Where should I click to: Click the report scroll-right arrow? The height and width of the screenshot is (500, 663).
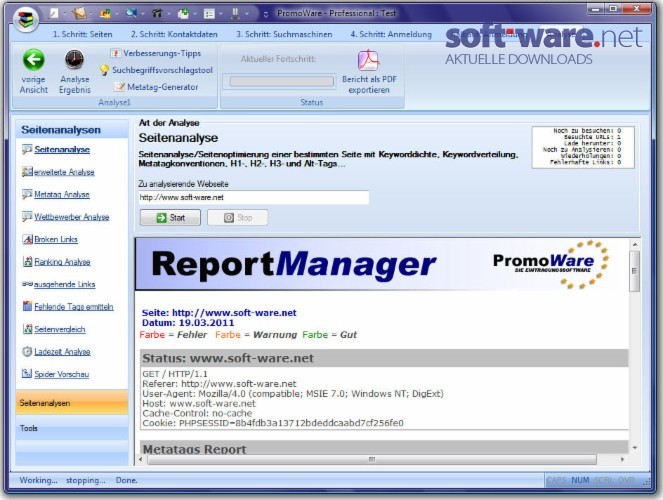click(x=622, y=459)
